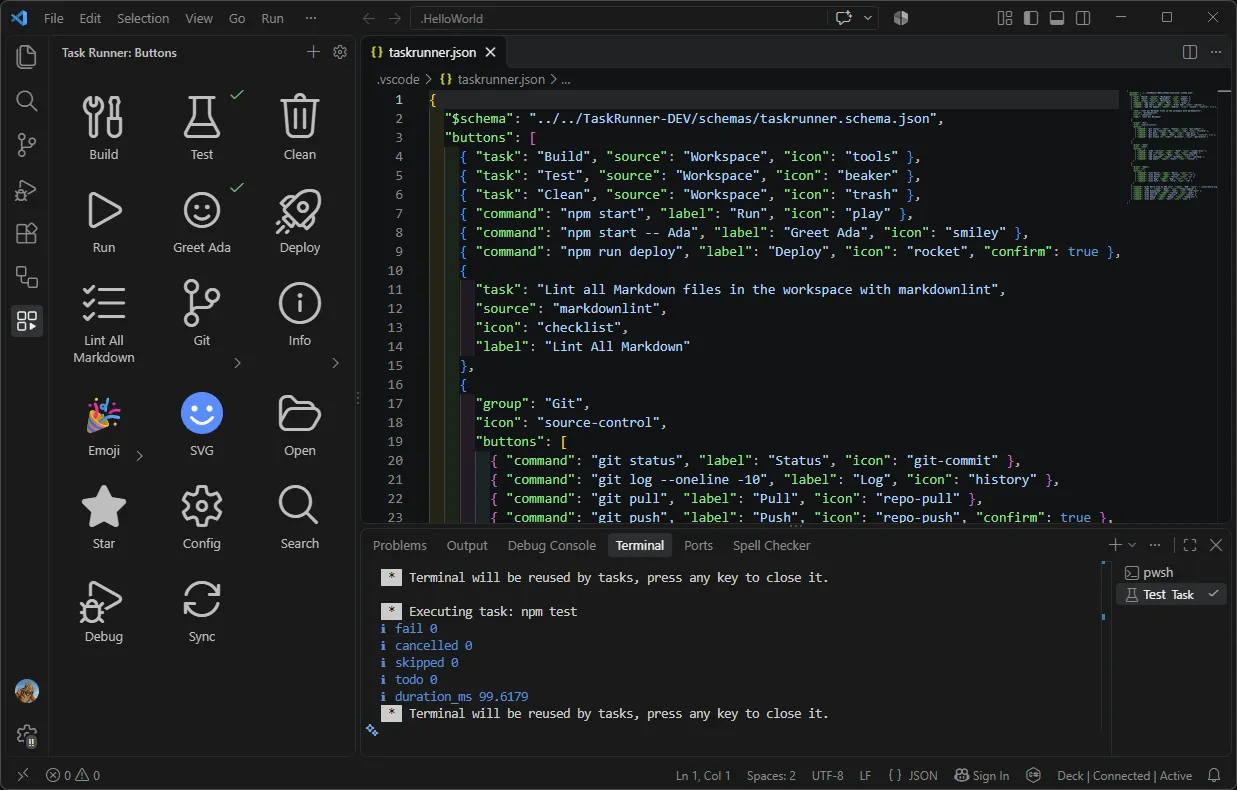
Task: Click errors and warnings count in status bar
Action: click(73, 775)
